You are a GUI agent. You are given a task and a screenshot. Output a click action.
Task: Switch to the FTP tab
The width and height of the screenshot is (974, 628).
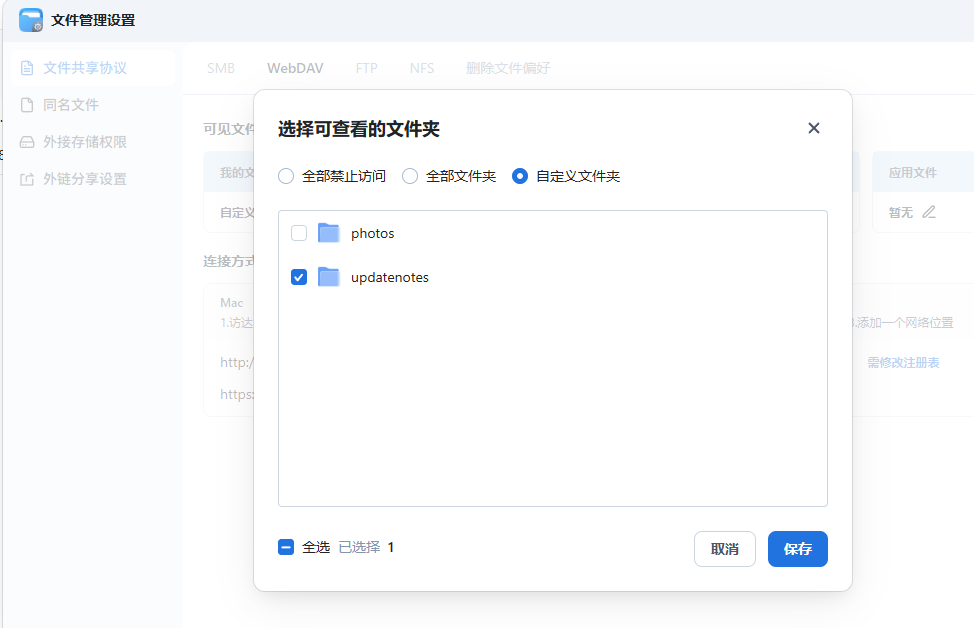coord(367,68)
